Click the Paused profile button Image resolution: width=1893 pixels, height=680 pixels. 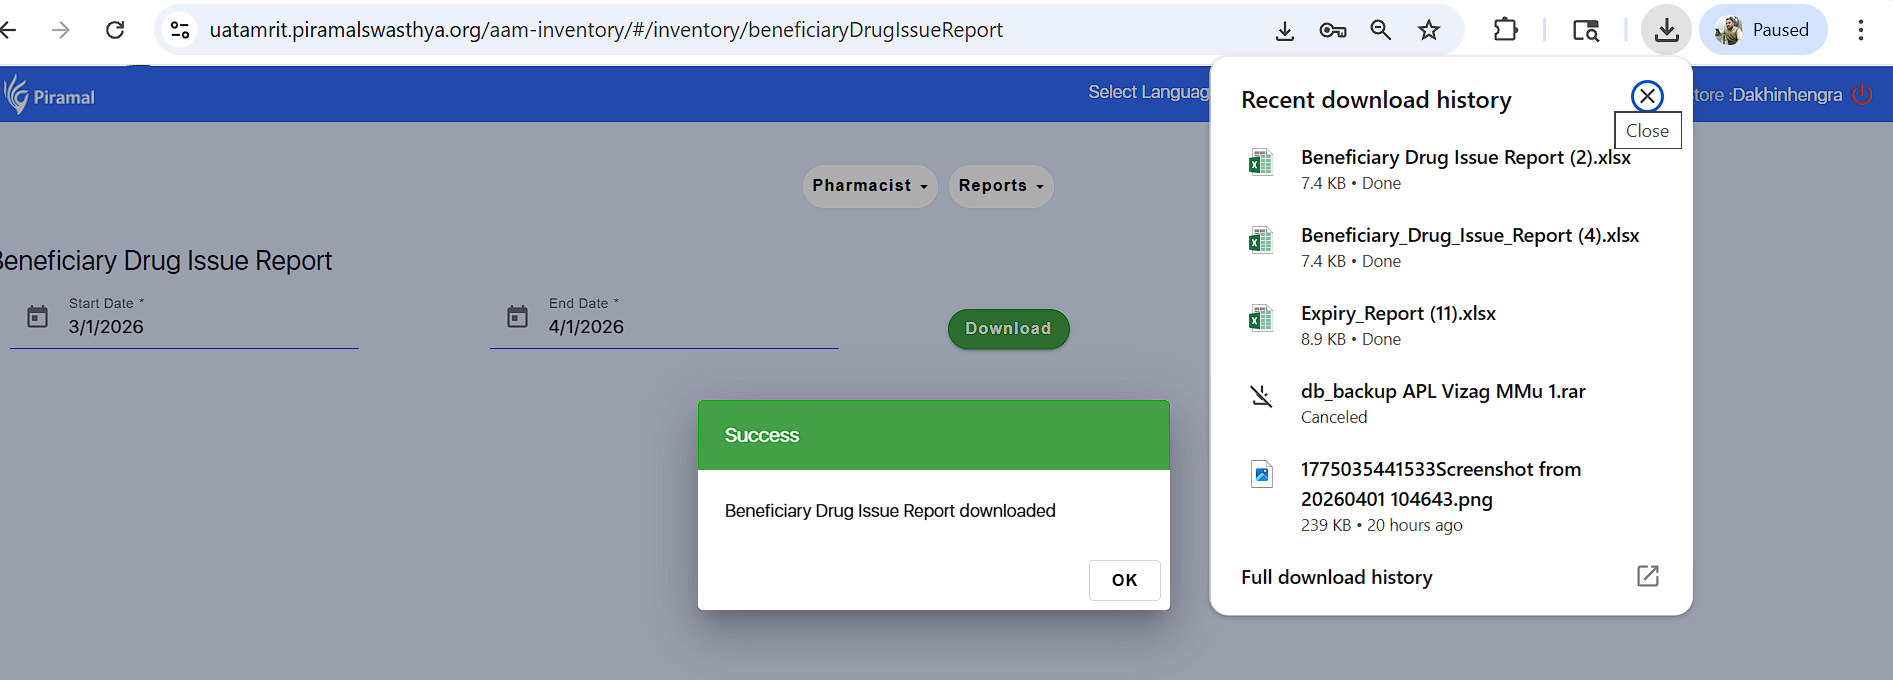[x=1762, y=30]
